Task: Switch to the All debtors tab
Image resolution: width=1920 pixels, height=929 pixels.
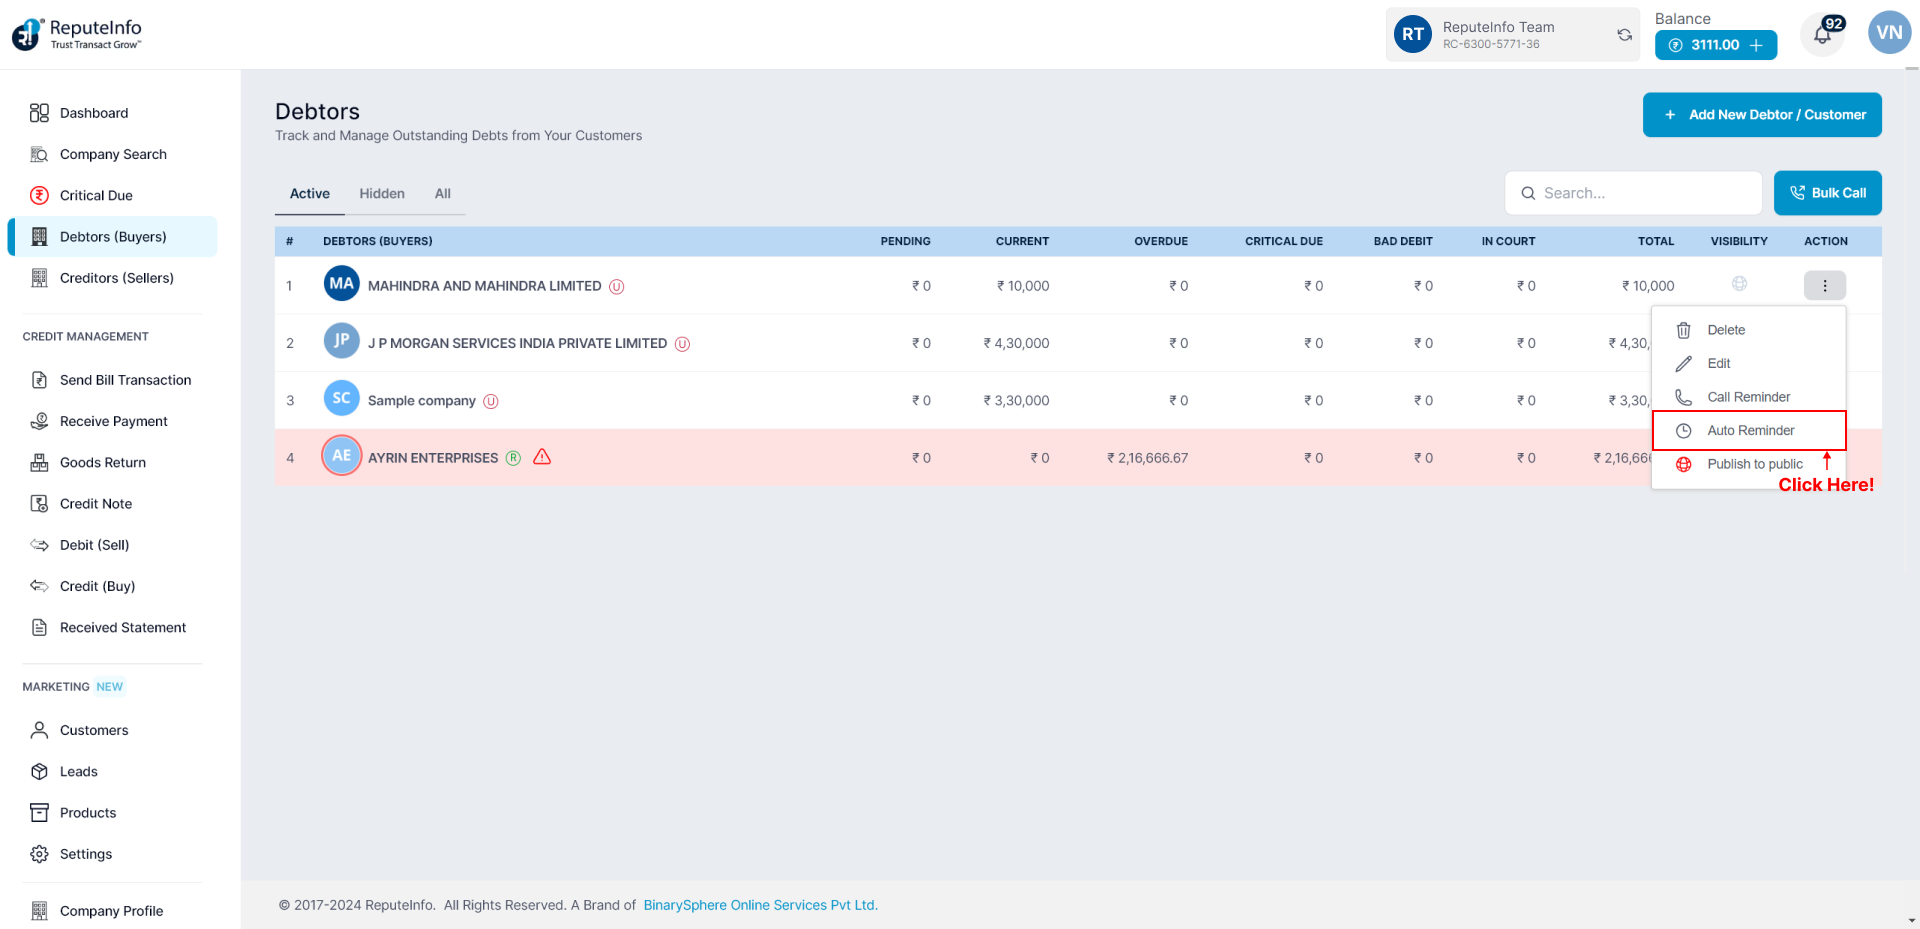Action: coord(442,194)
